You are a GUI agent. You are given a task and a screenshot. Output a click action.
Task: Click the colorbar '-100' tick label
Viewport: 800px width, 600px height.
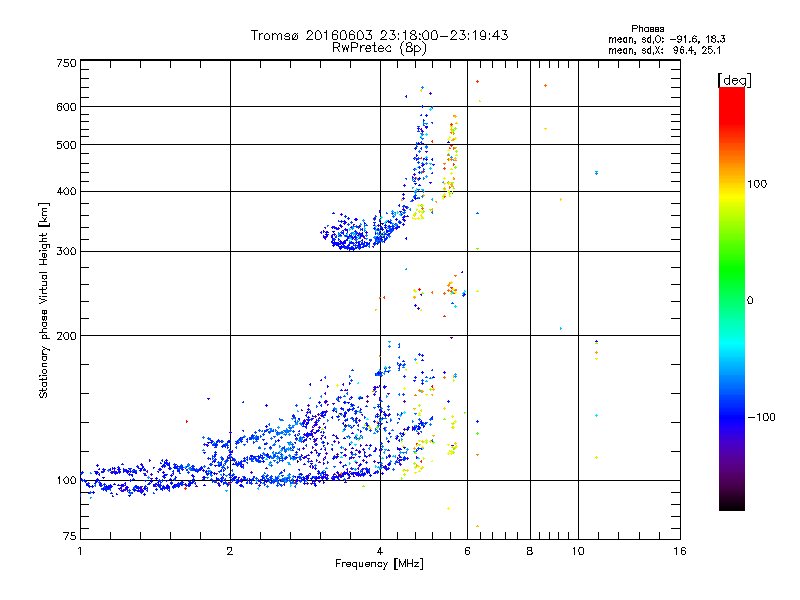tap(762, 417)
